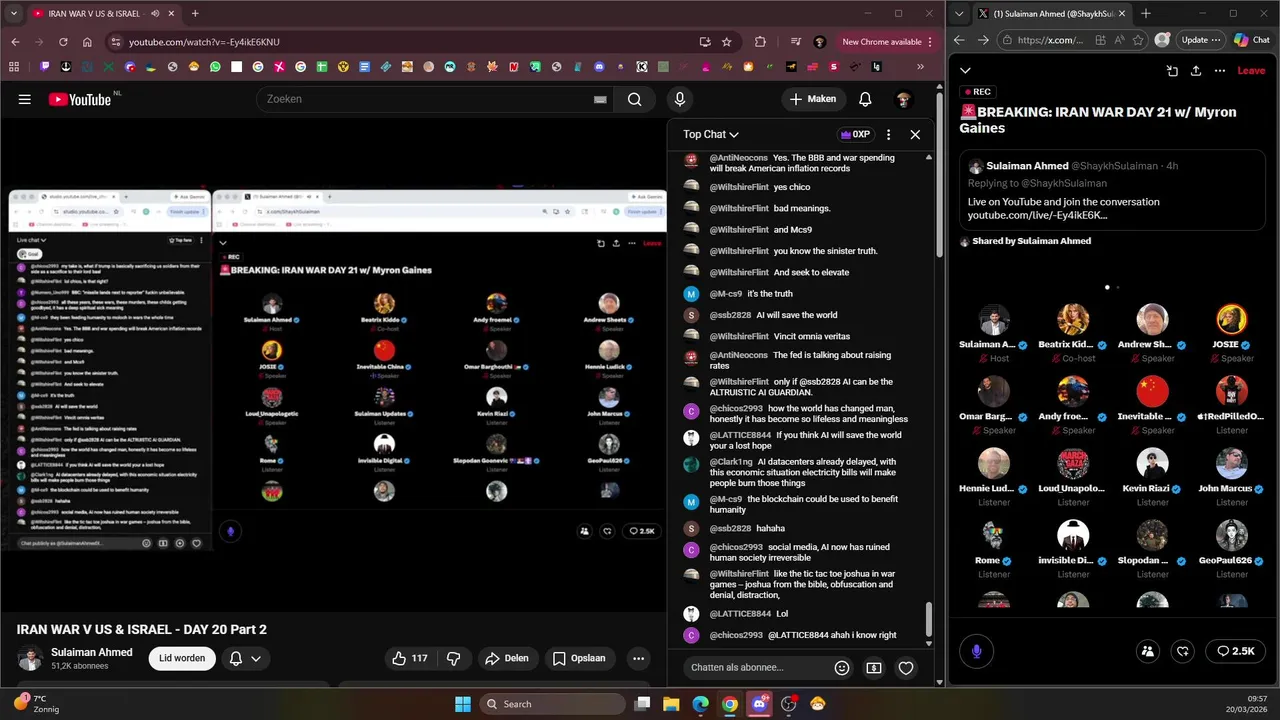The height and width of the screenshot is (720, 1280).
Task: Open Chrome extensions puzzle icon
Action: click(760, 42)
